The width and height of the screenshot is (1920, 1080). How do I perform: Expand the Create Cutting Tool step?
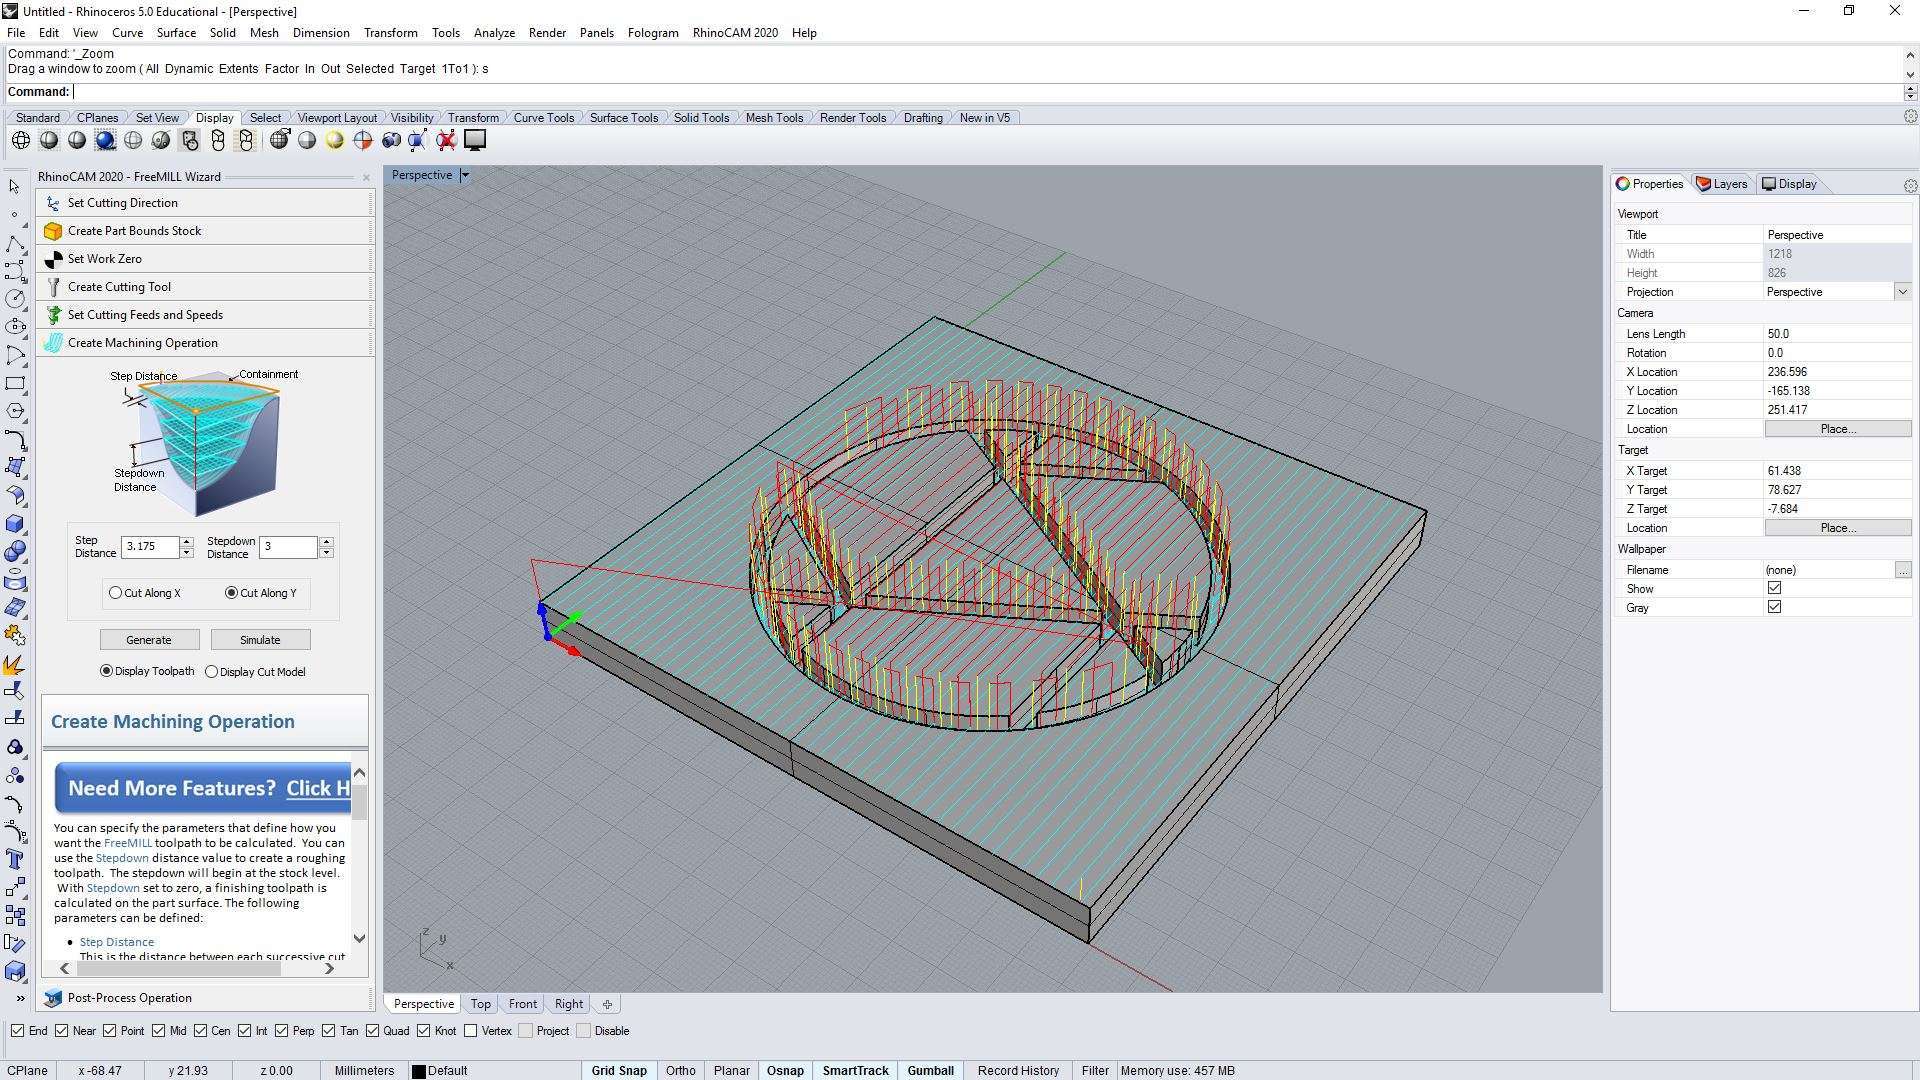tap(205, 287)
